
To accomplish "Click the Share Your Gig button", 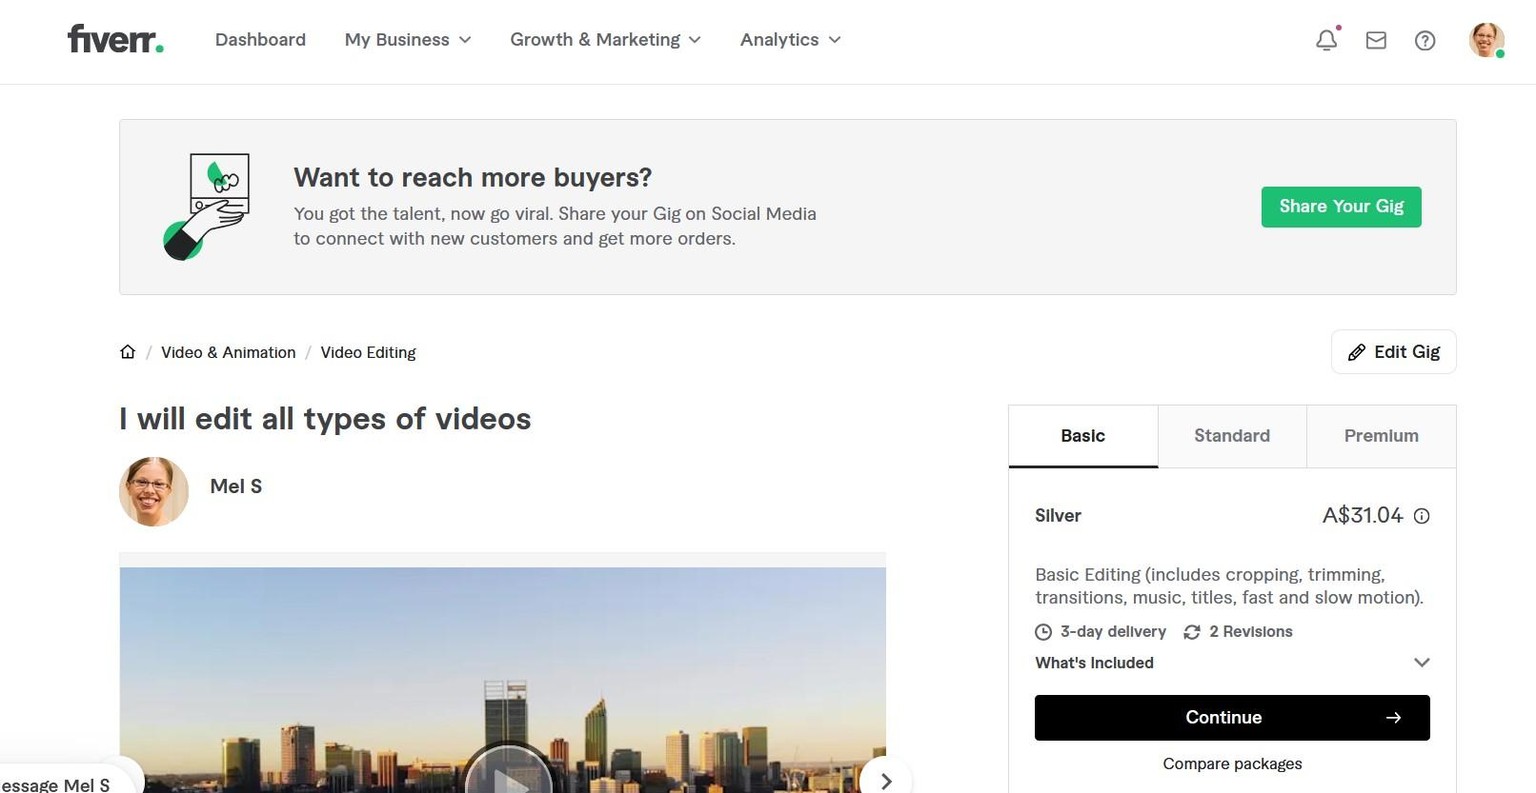I will pos(1341,207).
